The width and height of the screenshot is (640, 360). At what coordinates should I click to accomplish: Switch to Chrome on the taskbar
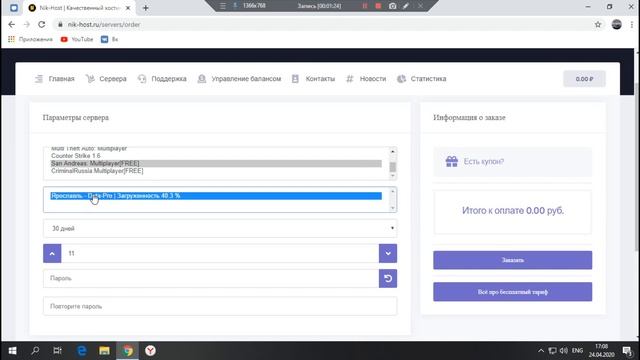[127, 351]
